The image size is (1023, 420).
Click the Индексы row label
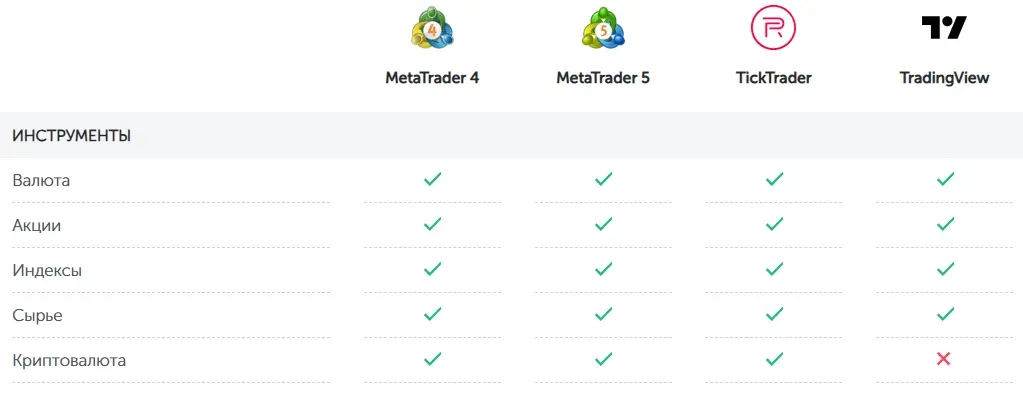[47, 270]
